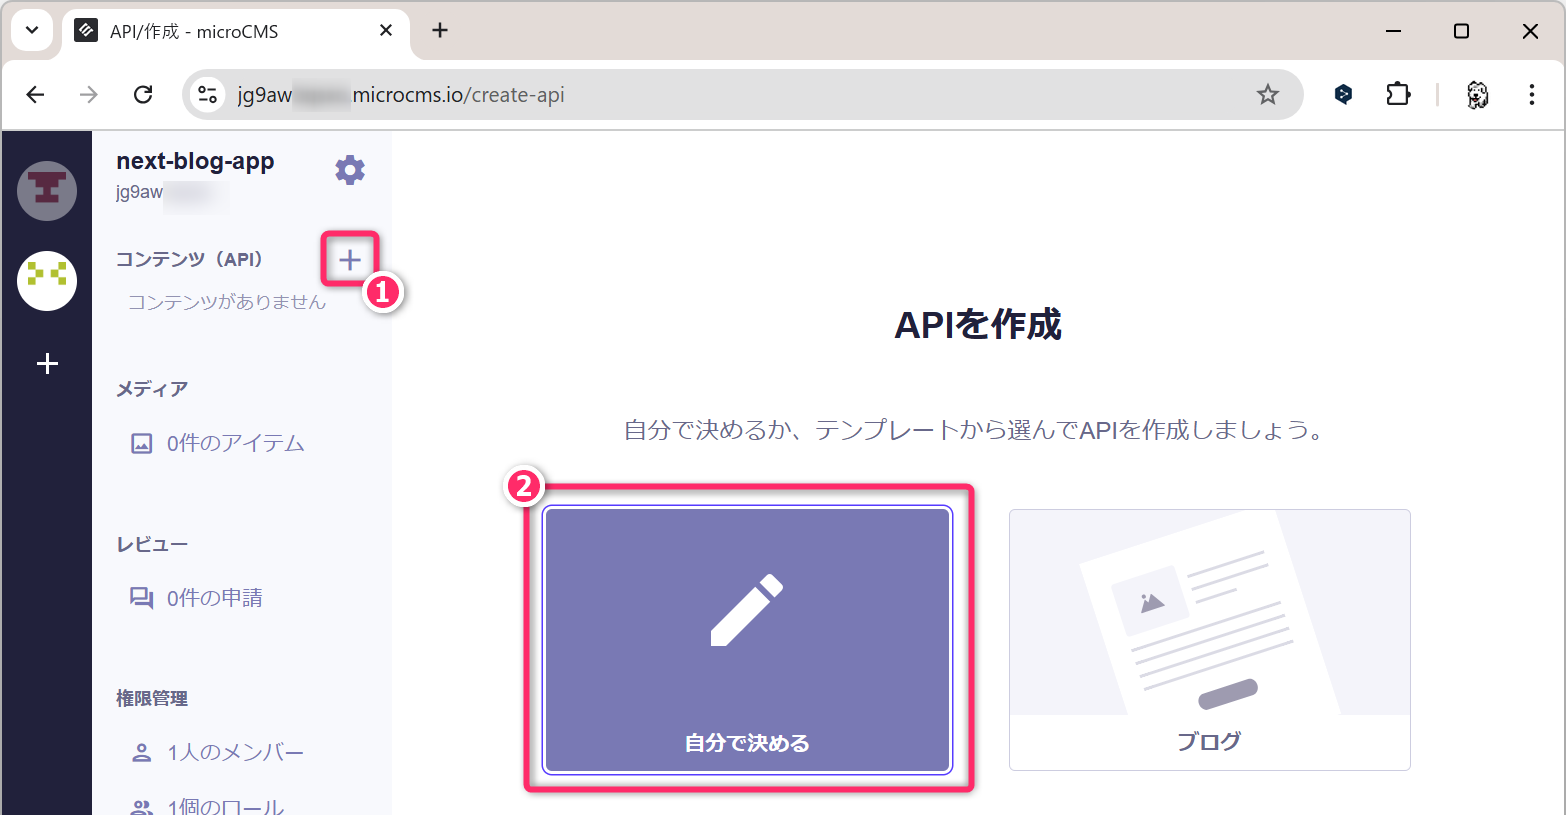The width and height of the screenshot is (1566, 815).
Task: Choose the ブログ template card
Action: tap(1209, 640)
